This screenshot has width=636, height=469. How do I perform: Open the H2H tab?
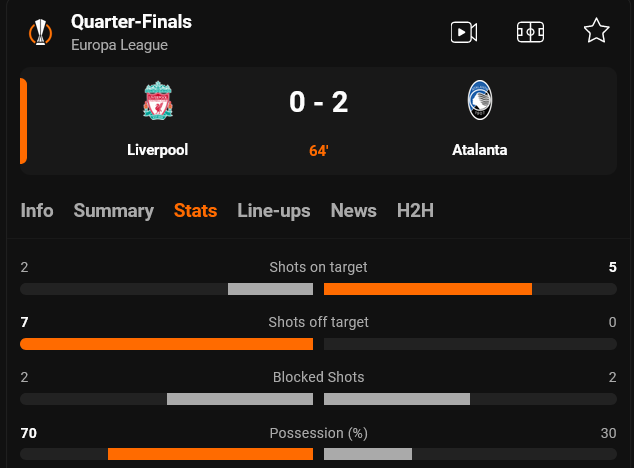415,211
